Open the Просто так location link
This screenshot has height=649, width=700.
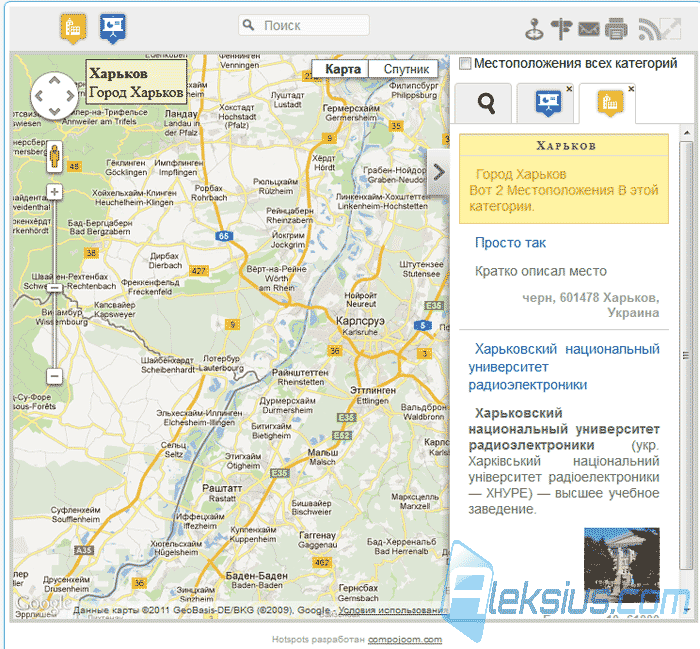click(510, 243)
